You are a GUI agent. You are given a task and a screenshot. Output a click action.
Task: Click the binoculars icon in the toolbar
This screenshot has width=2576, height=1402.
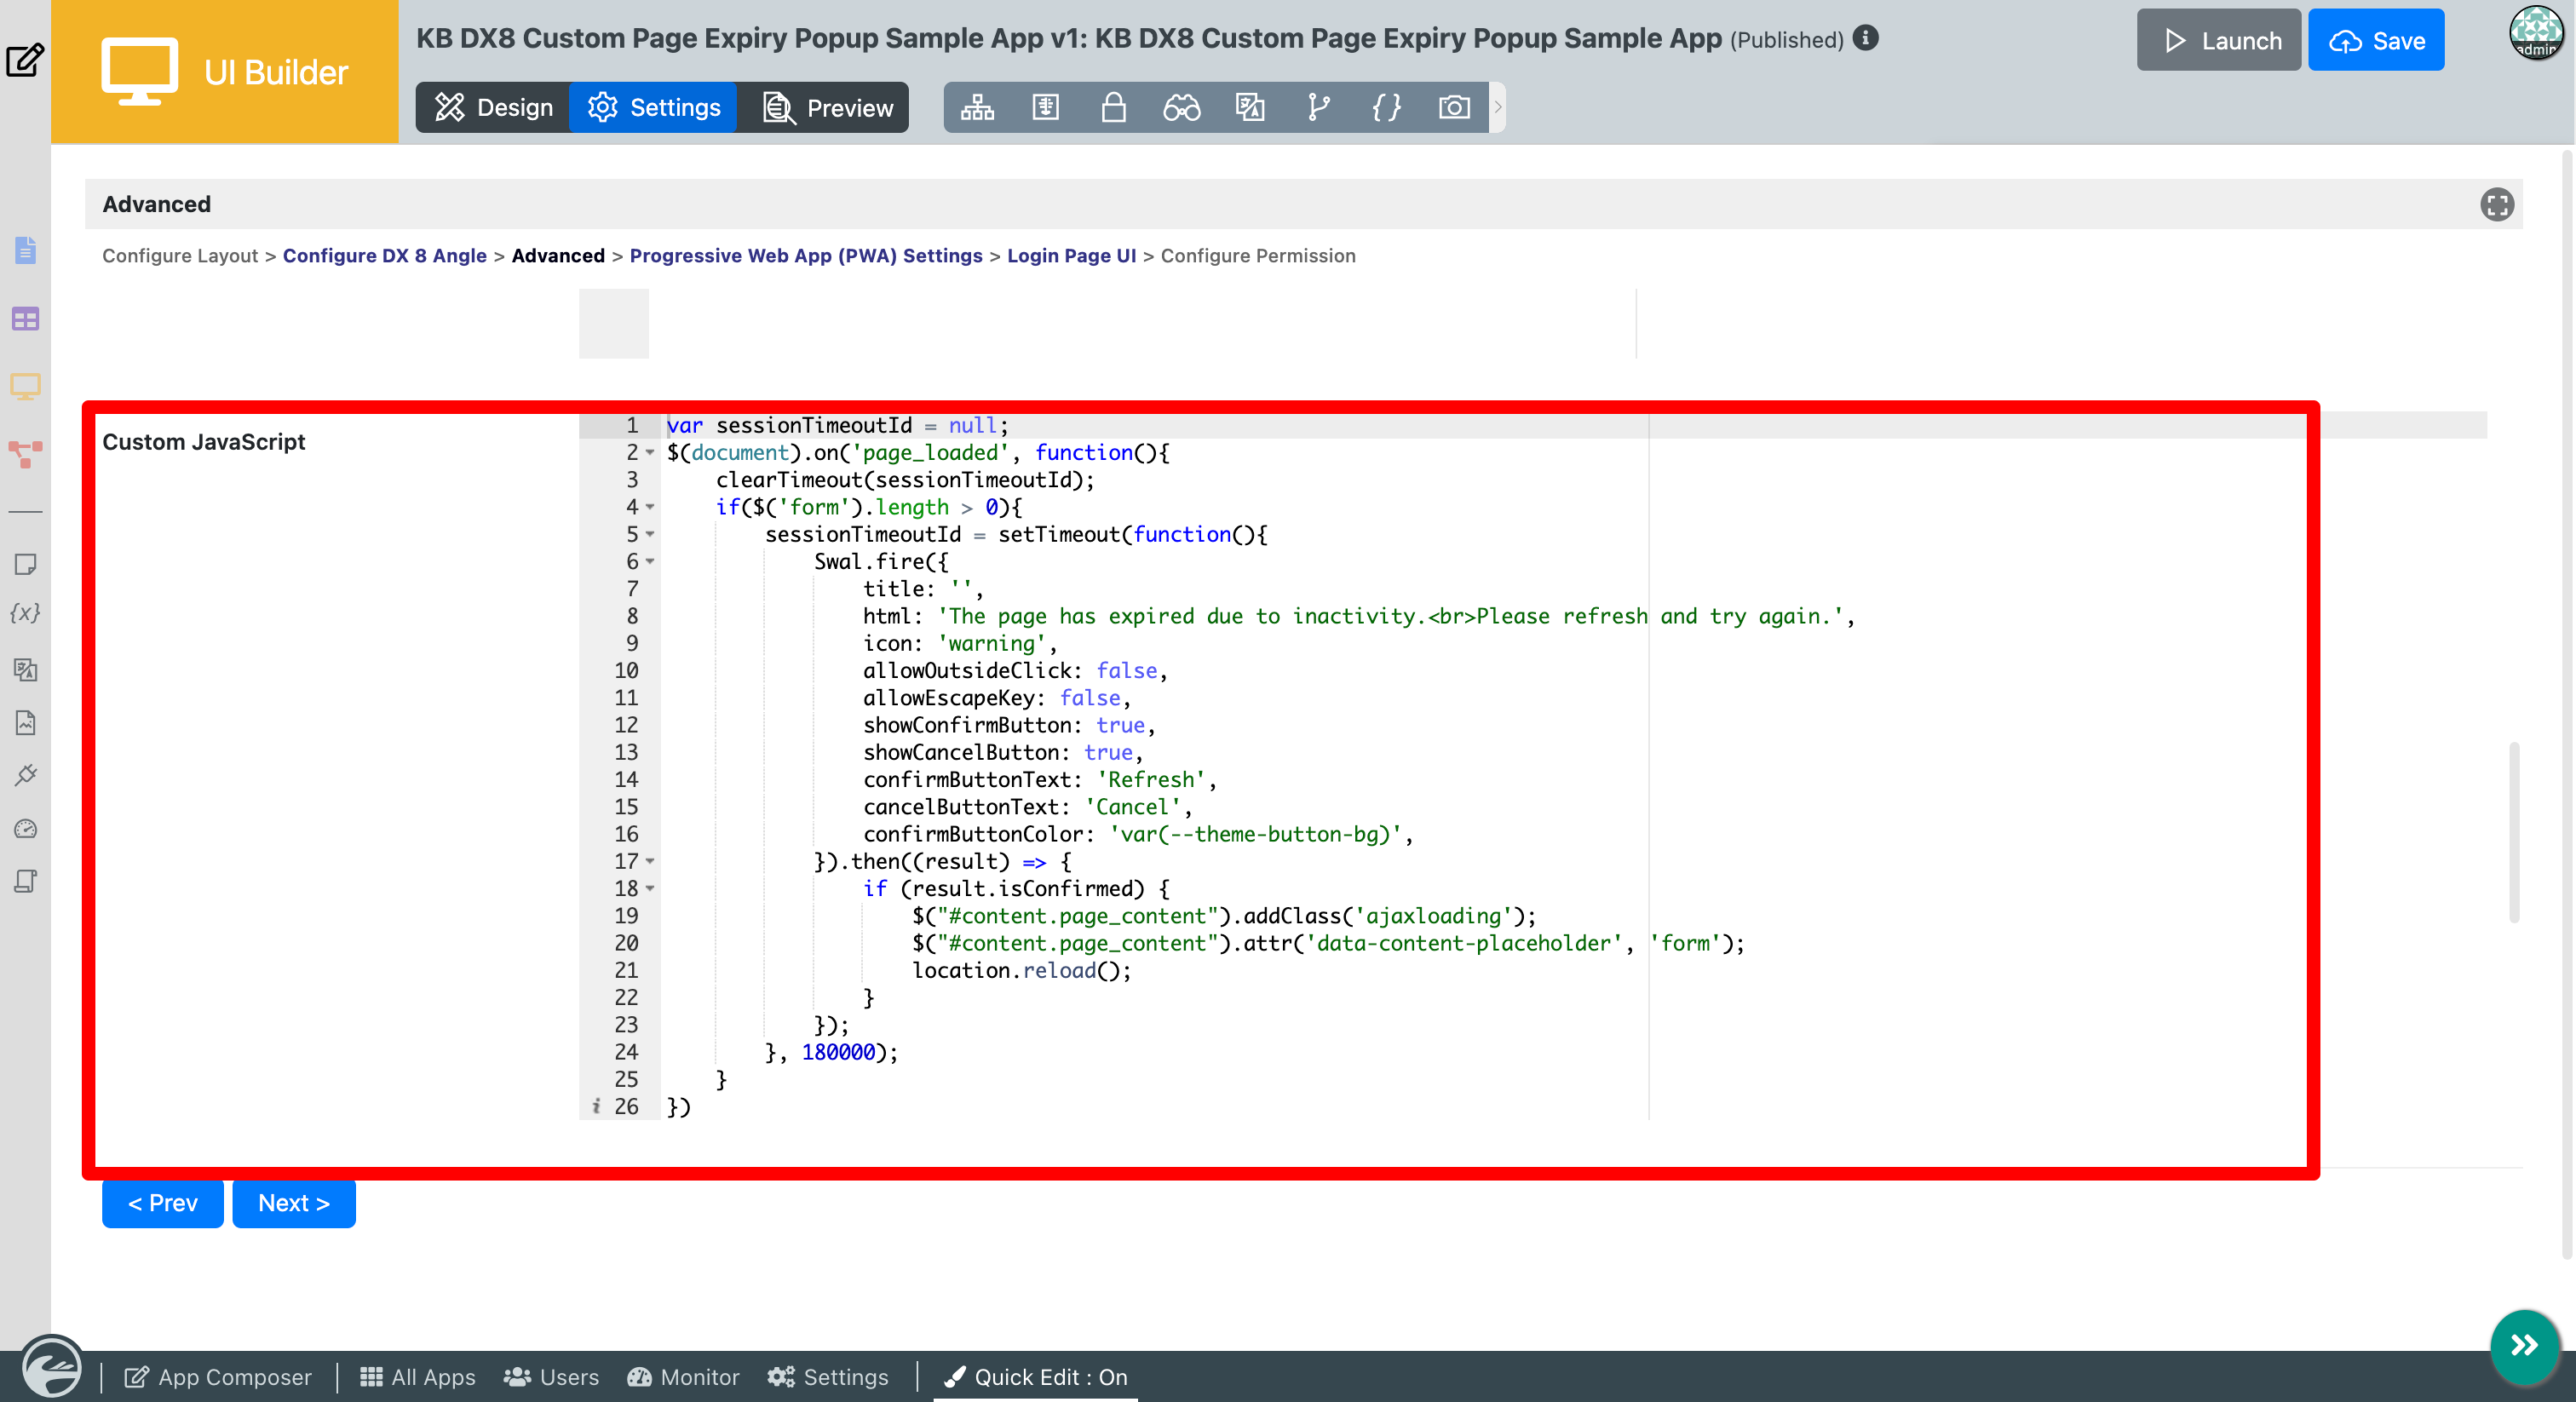pos(1181,107)
